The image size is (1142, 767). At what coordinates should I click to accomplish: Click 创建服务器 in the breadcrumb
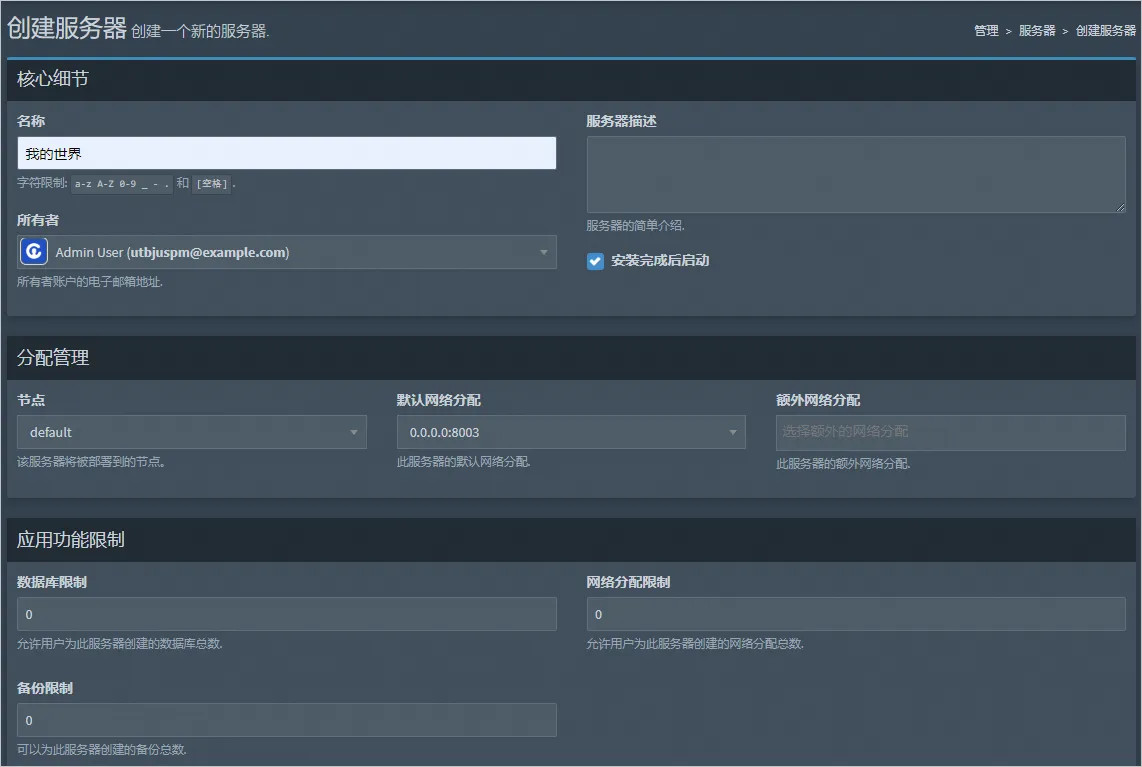click(x=1106, y=31)
